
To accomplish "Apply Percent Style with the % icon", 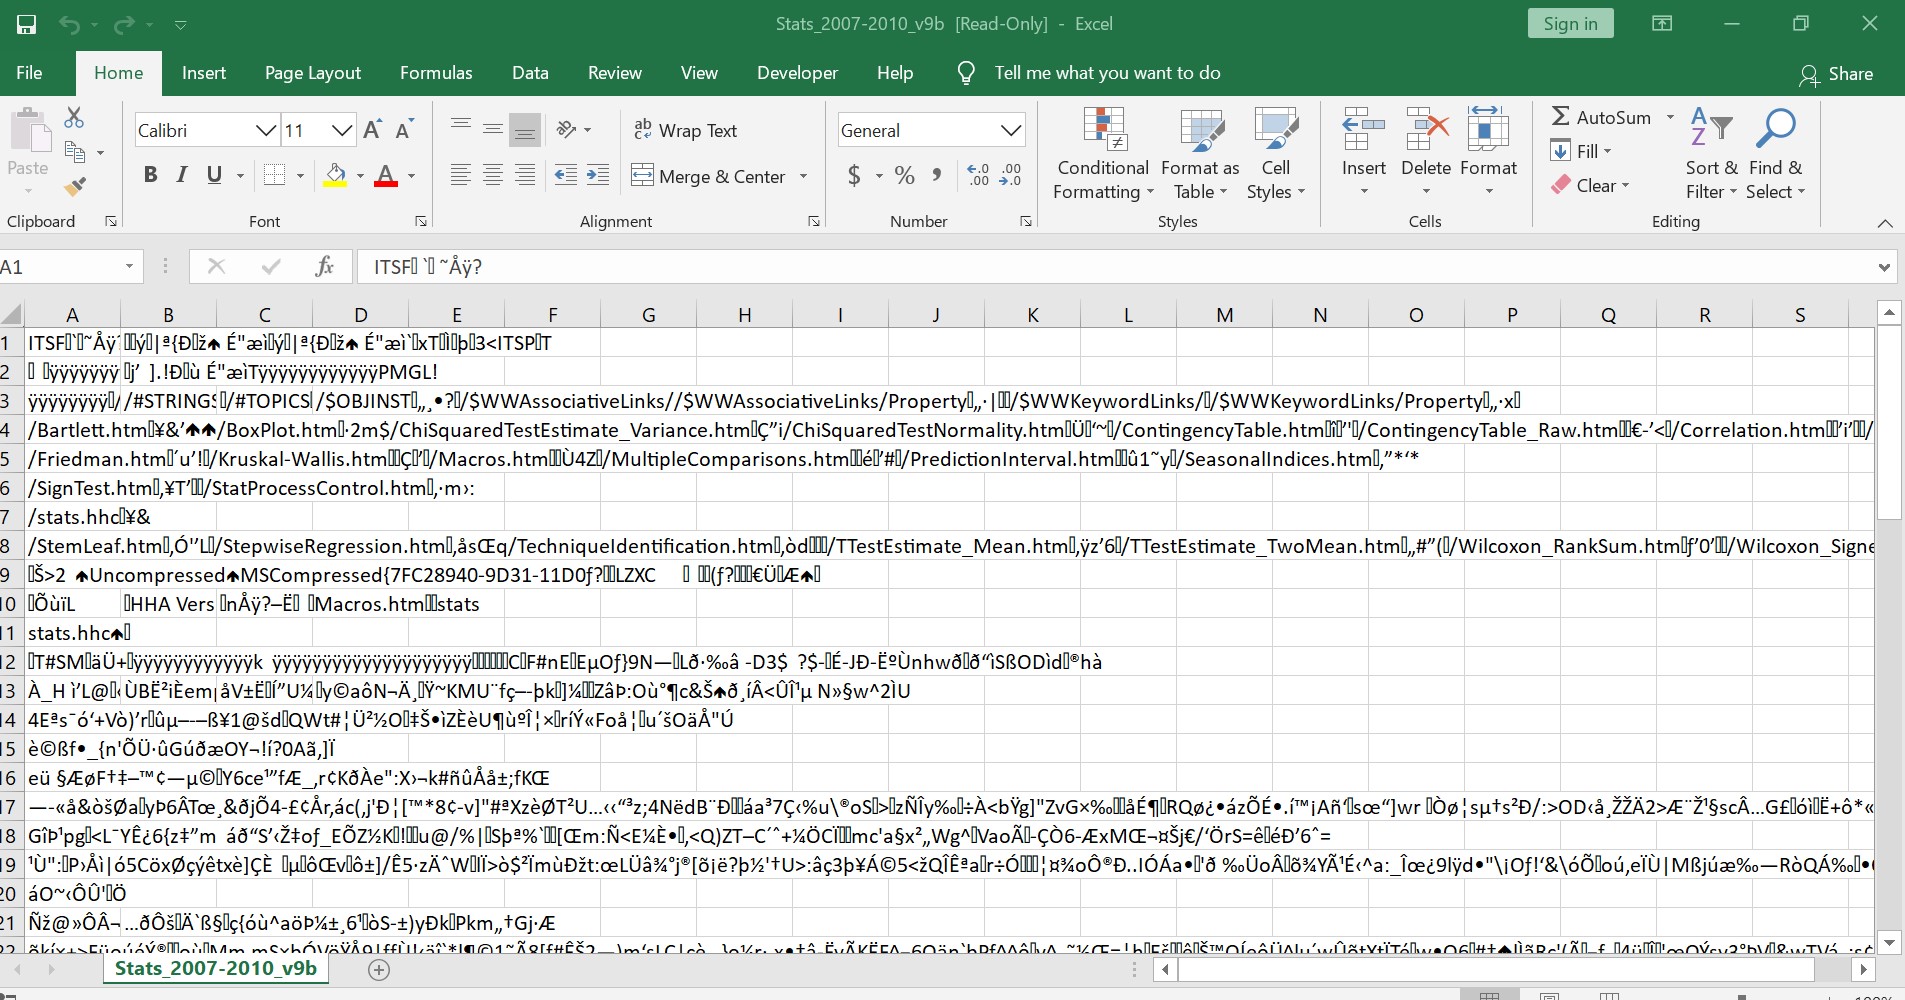I will [905, 176].
